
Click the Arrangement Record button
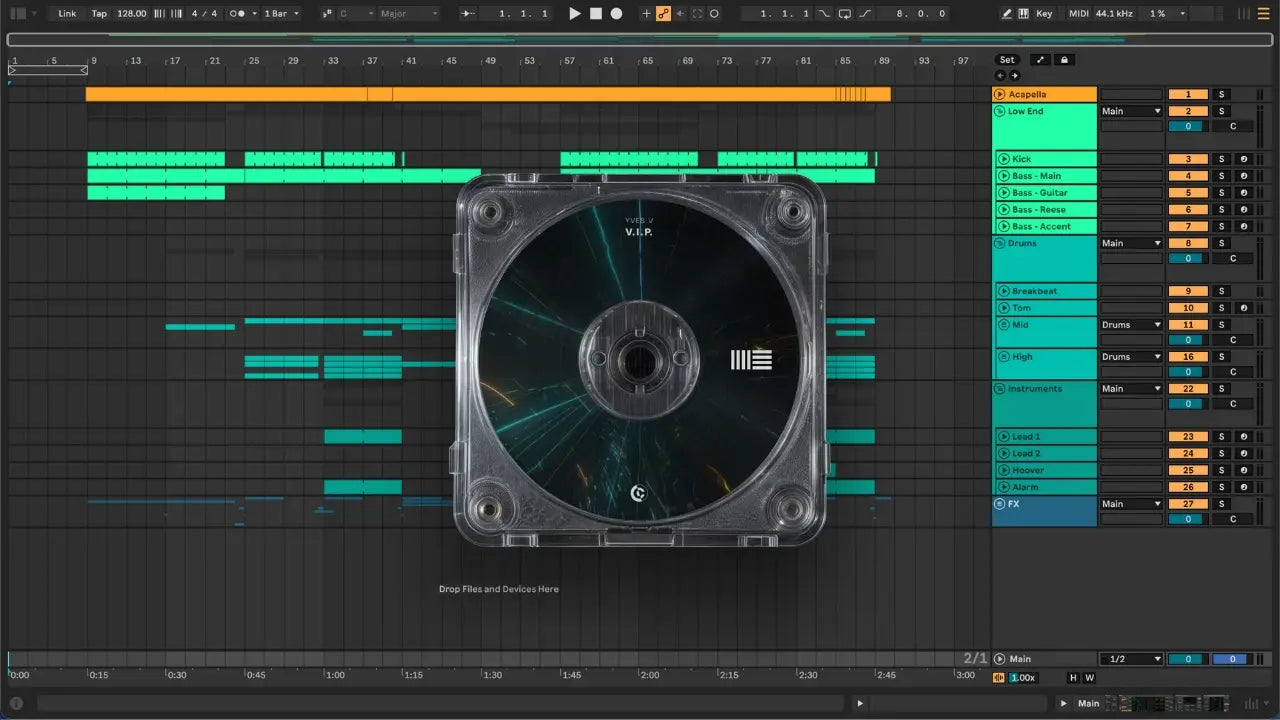tap(616, 14)
